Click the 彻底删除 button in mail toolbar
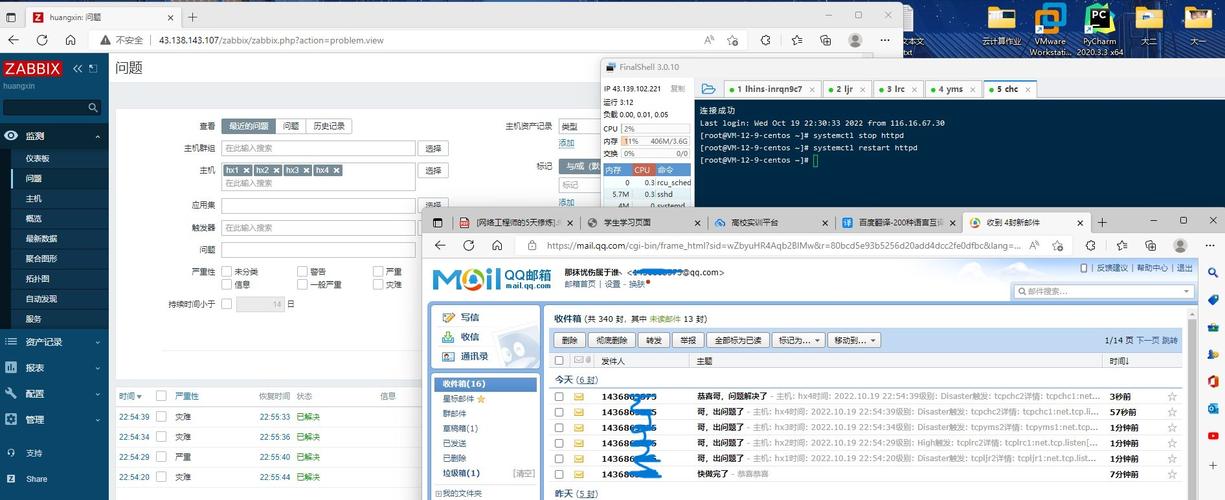The width and height of the screenshot is (1225, 500). pos(611,340)
